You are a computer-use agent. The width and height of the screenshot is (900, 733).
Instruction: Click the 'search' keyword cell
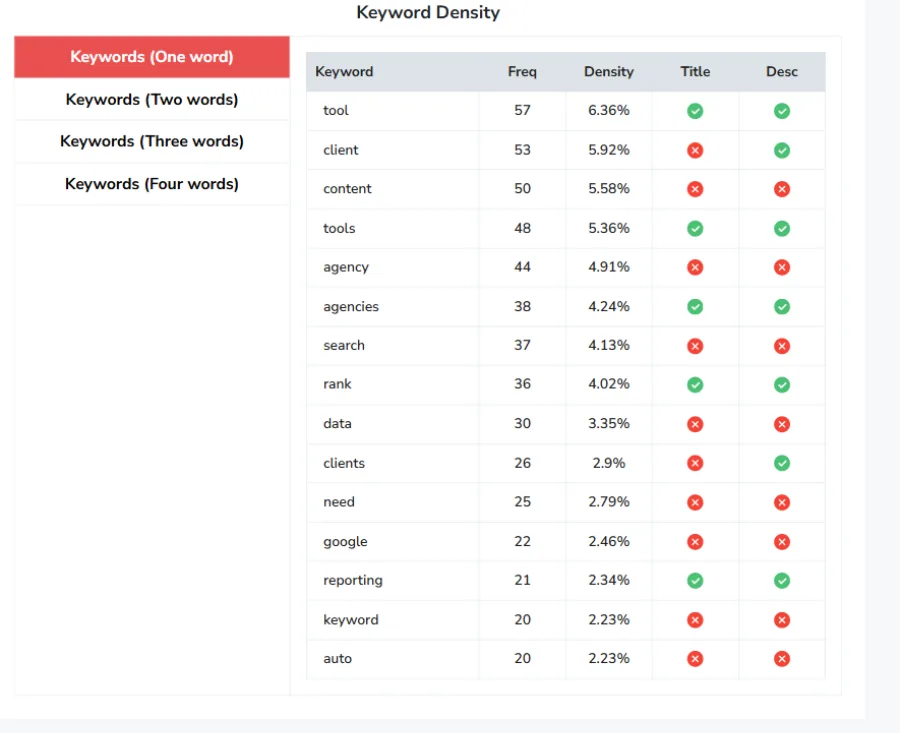[x=344, y=346]
